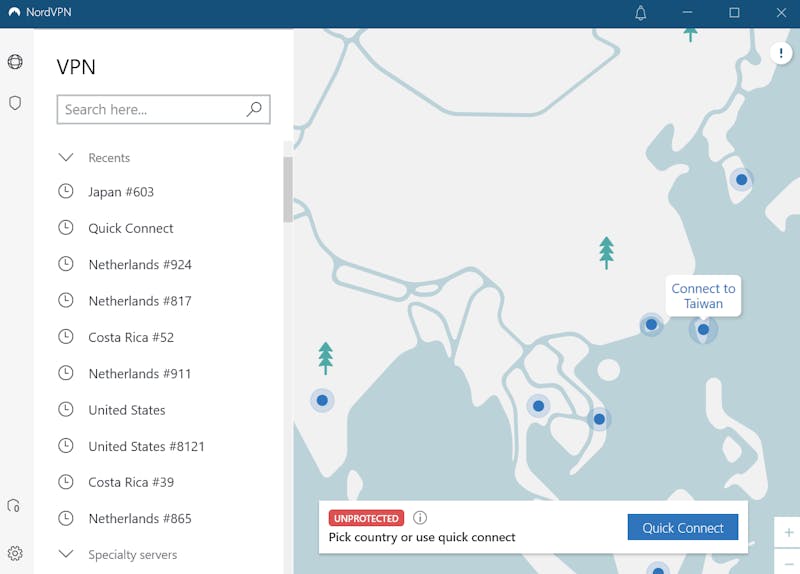This screenshot has width=800, height=574.
Task: Click the Hong Kong server pin on map
Action: [x=651, y=325]
